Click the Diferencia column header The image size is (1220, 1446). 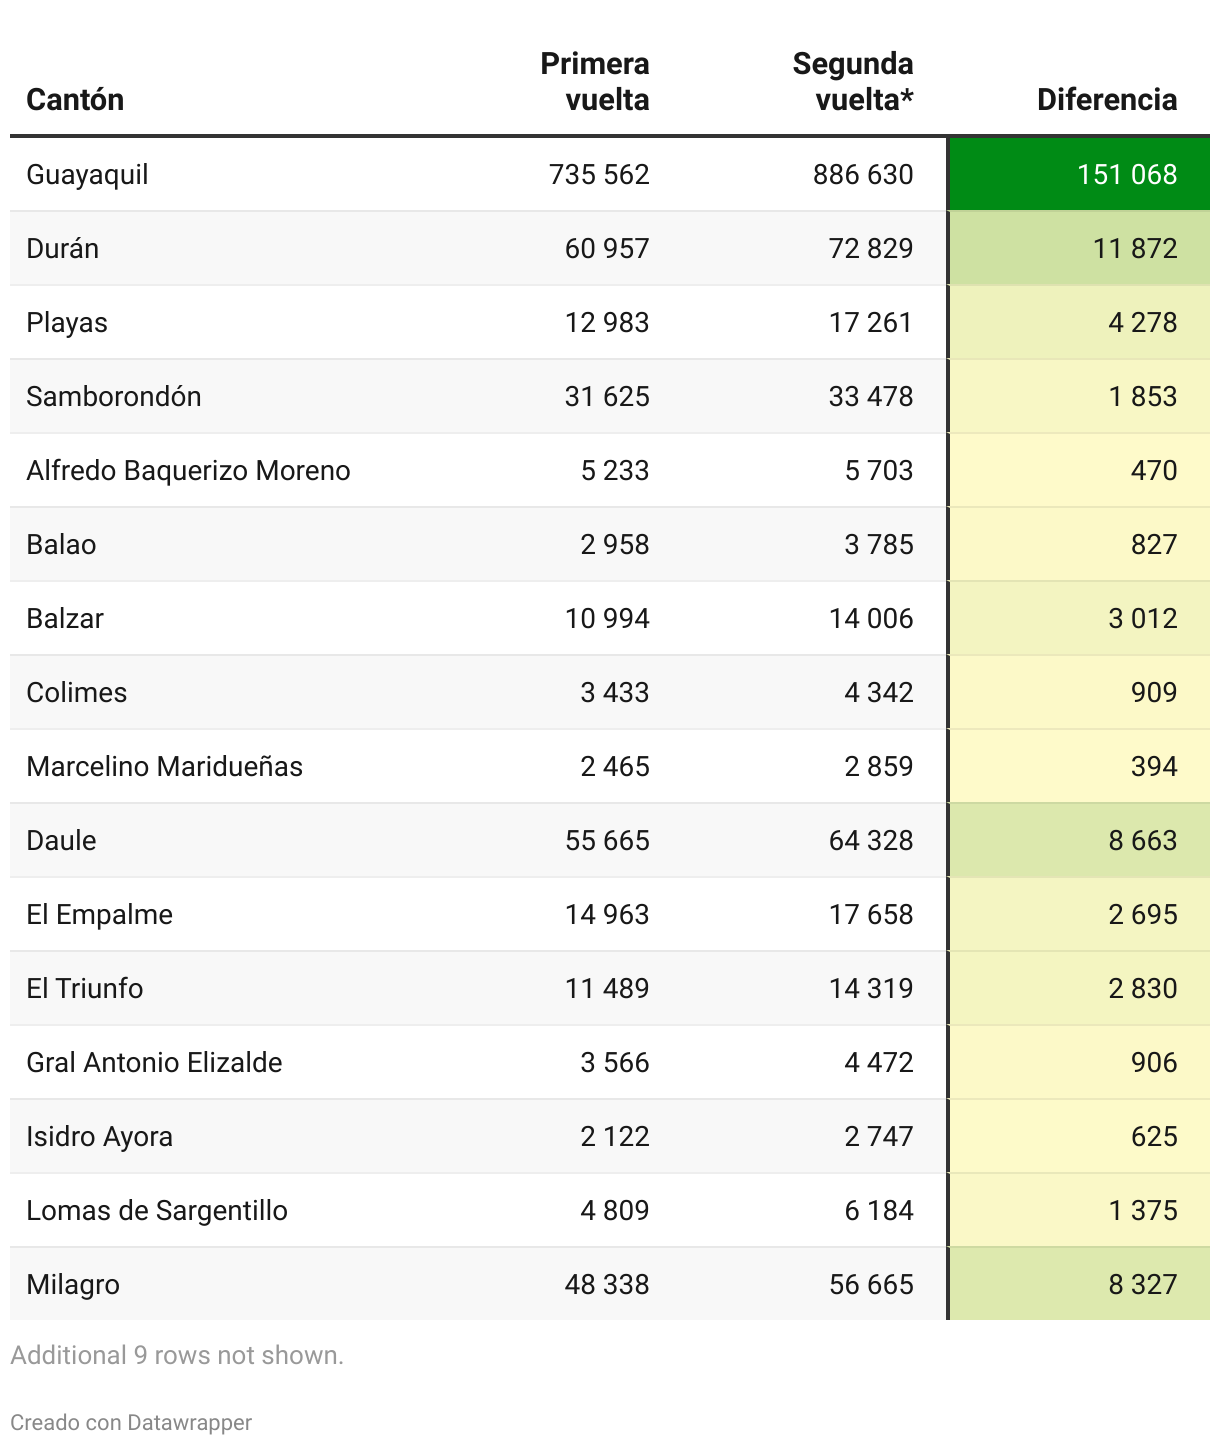pos(1106,99)
